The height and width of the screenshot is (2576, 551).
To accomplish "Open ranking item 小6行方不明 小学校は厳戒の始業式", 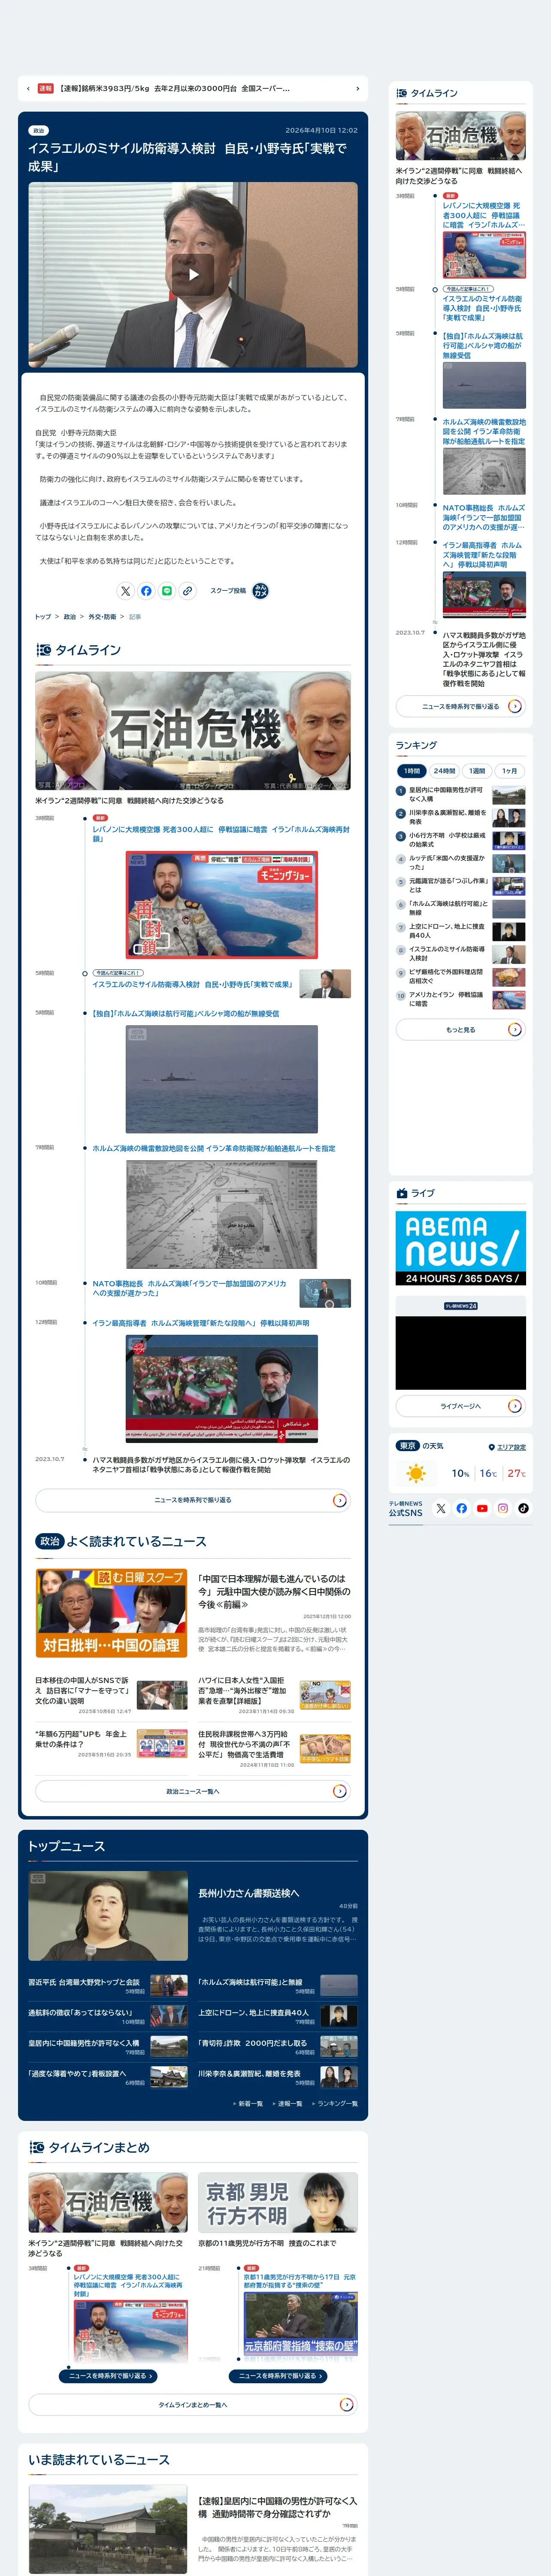I will pyautogui.click(x=460, y=840).
